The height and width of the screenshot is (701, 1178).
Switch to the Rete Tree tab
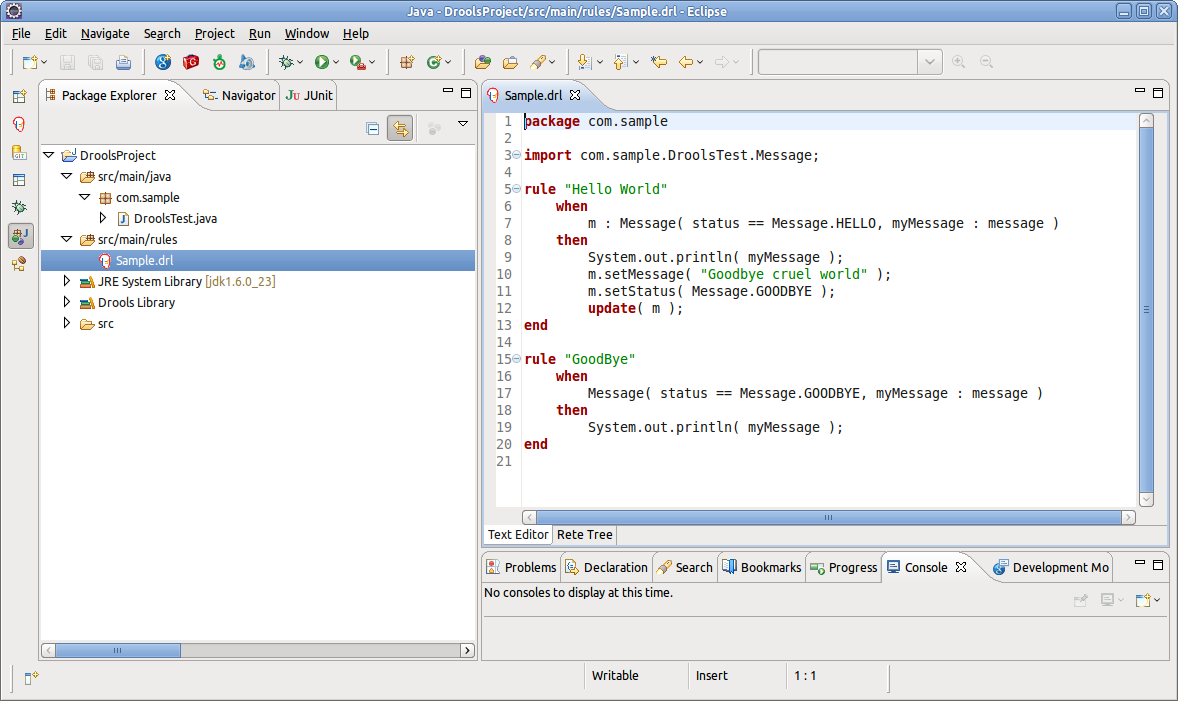[585, 535]
